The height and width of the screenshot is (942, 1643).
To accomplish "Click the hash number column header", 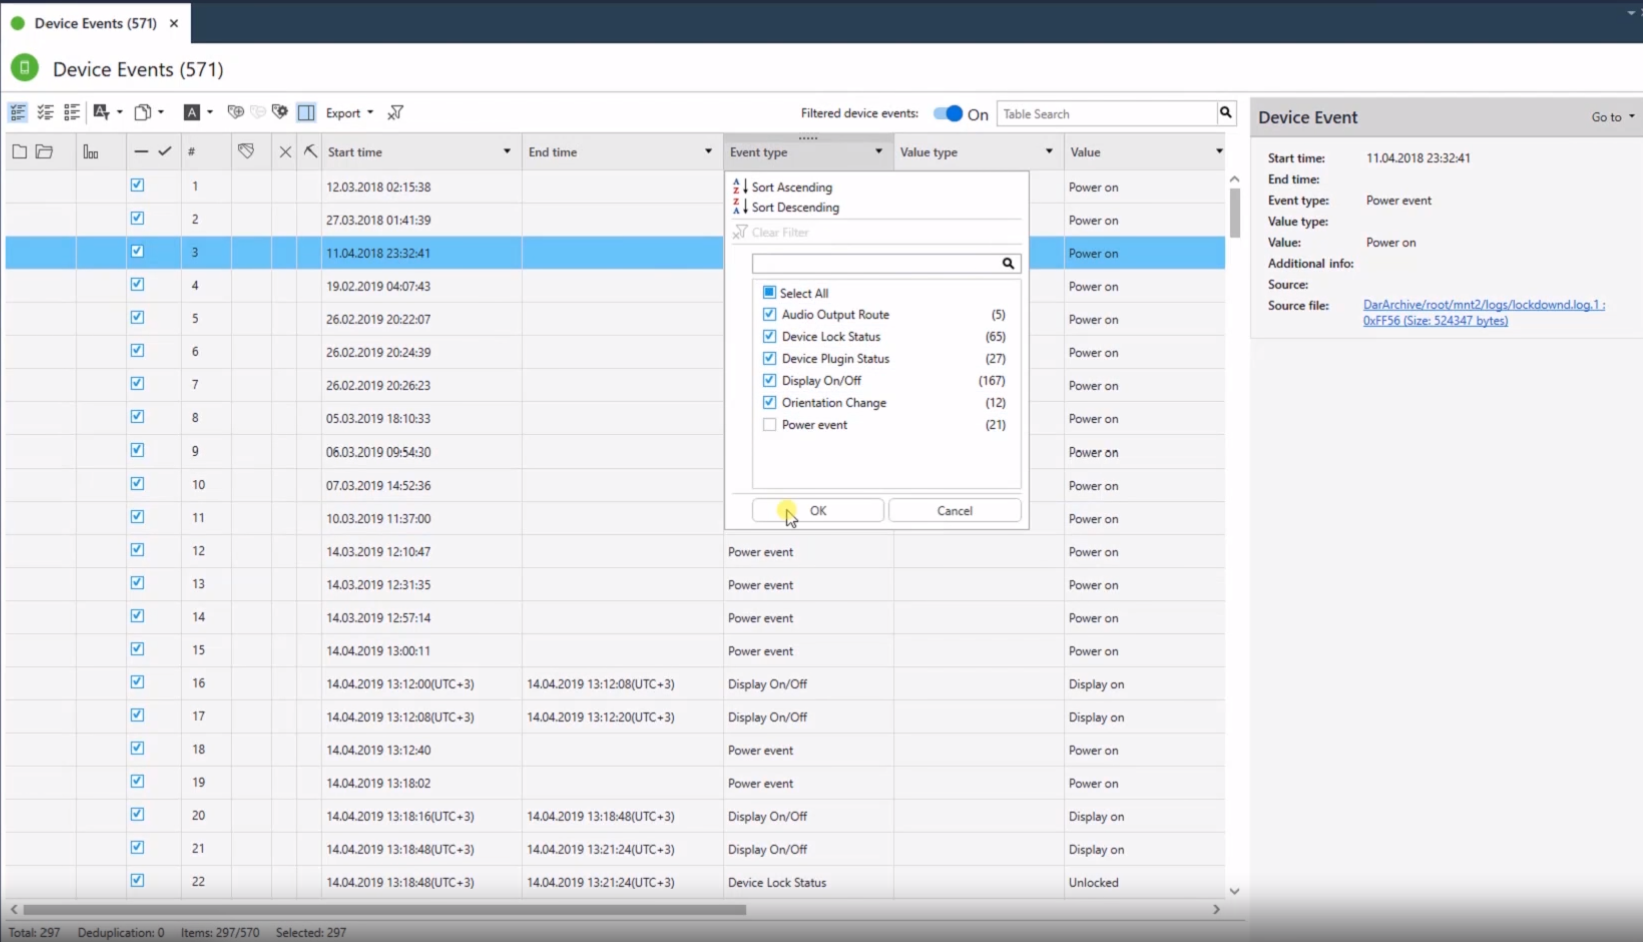I will 192,152.
